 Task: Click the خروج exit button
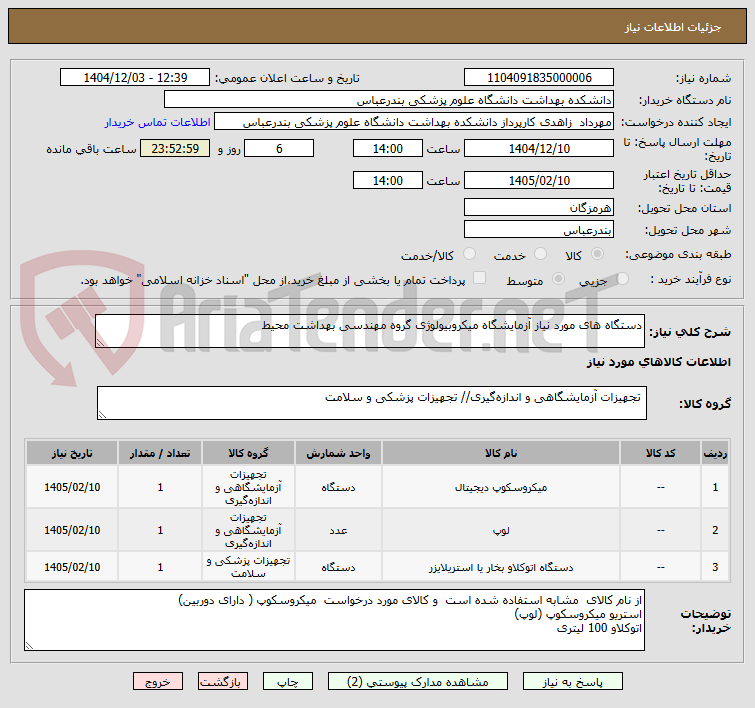click(158, 682)
